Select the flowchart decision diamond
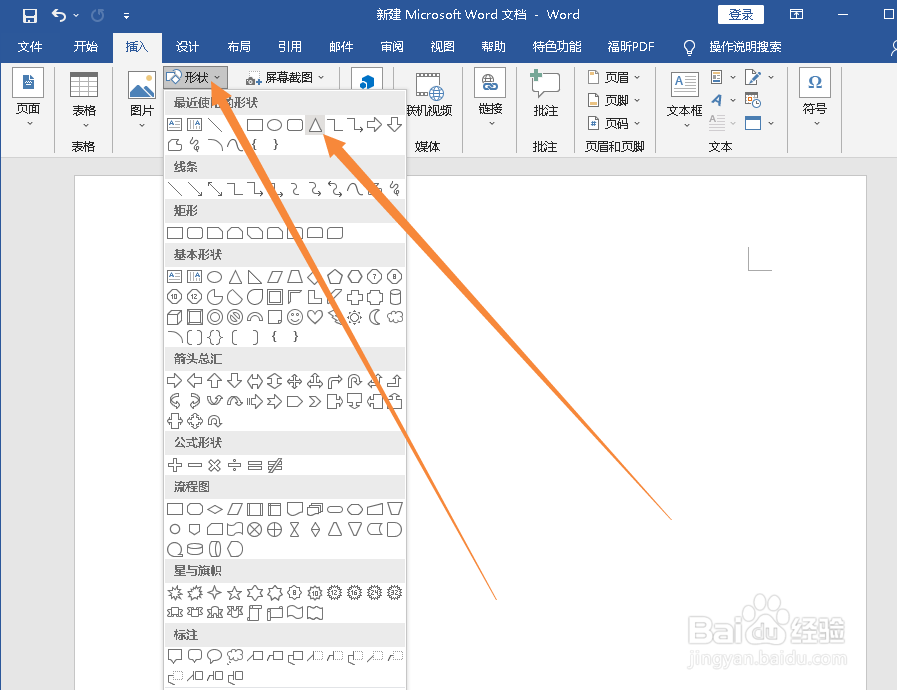The image size is (897, 690). pos(215,509)
